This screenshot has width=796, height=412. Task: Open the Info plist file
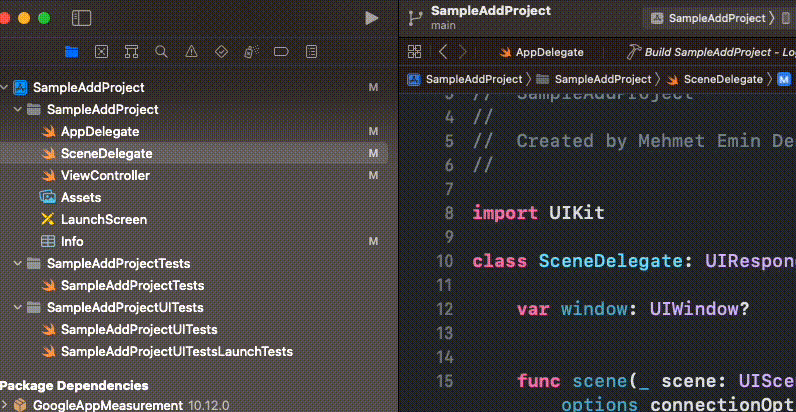point(72,242)
